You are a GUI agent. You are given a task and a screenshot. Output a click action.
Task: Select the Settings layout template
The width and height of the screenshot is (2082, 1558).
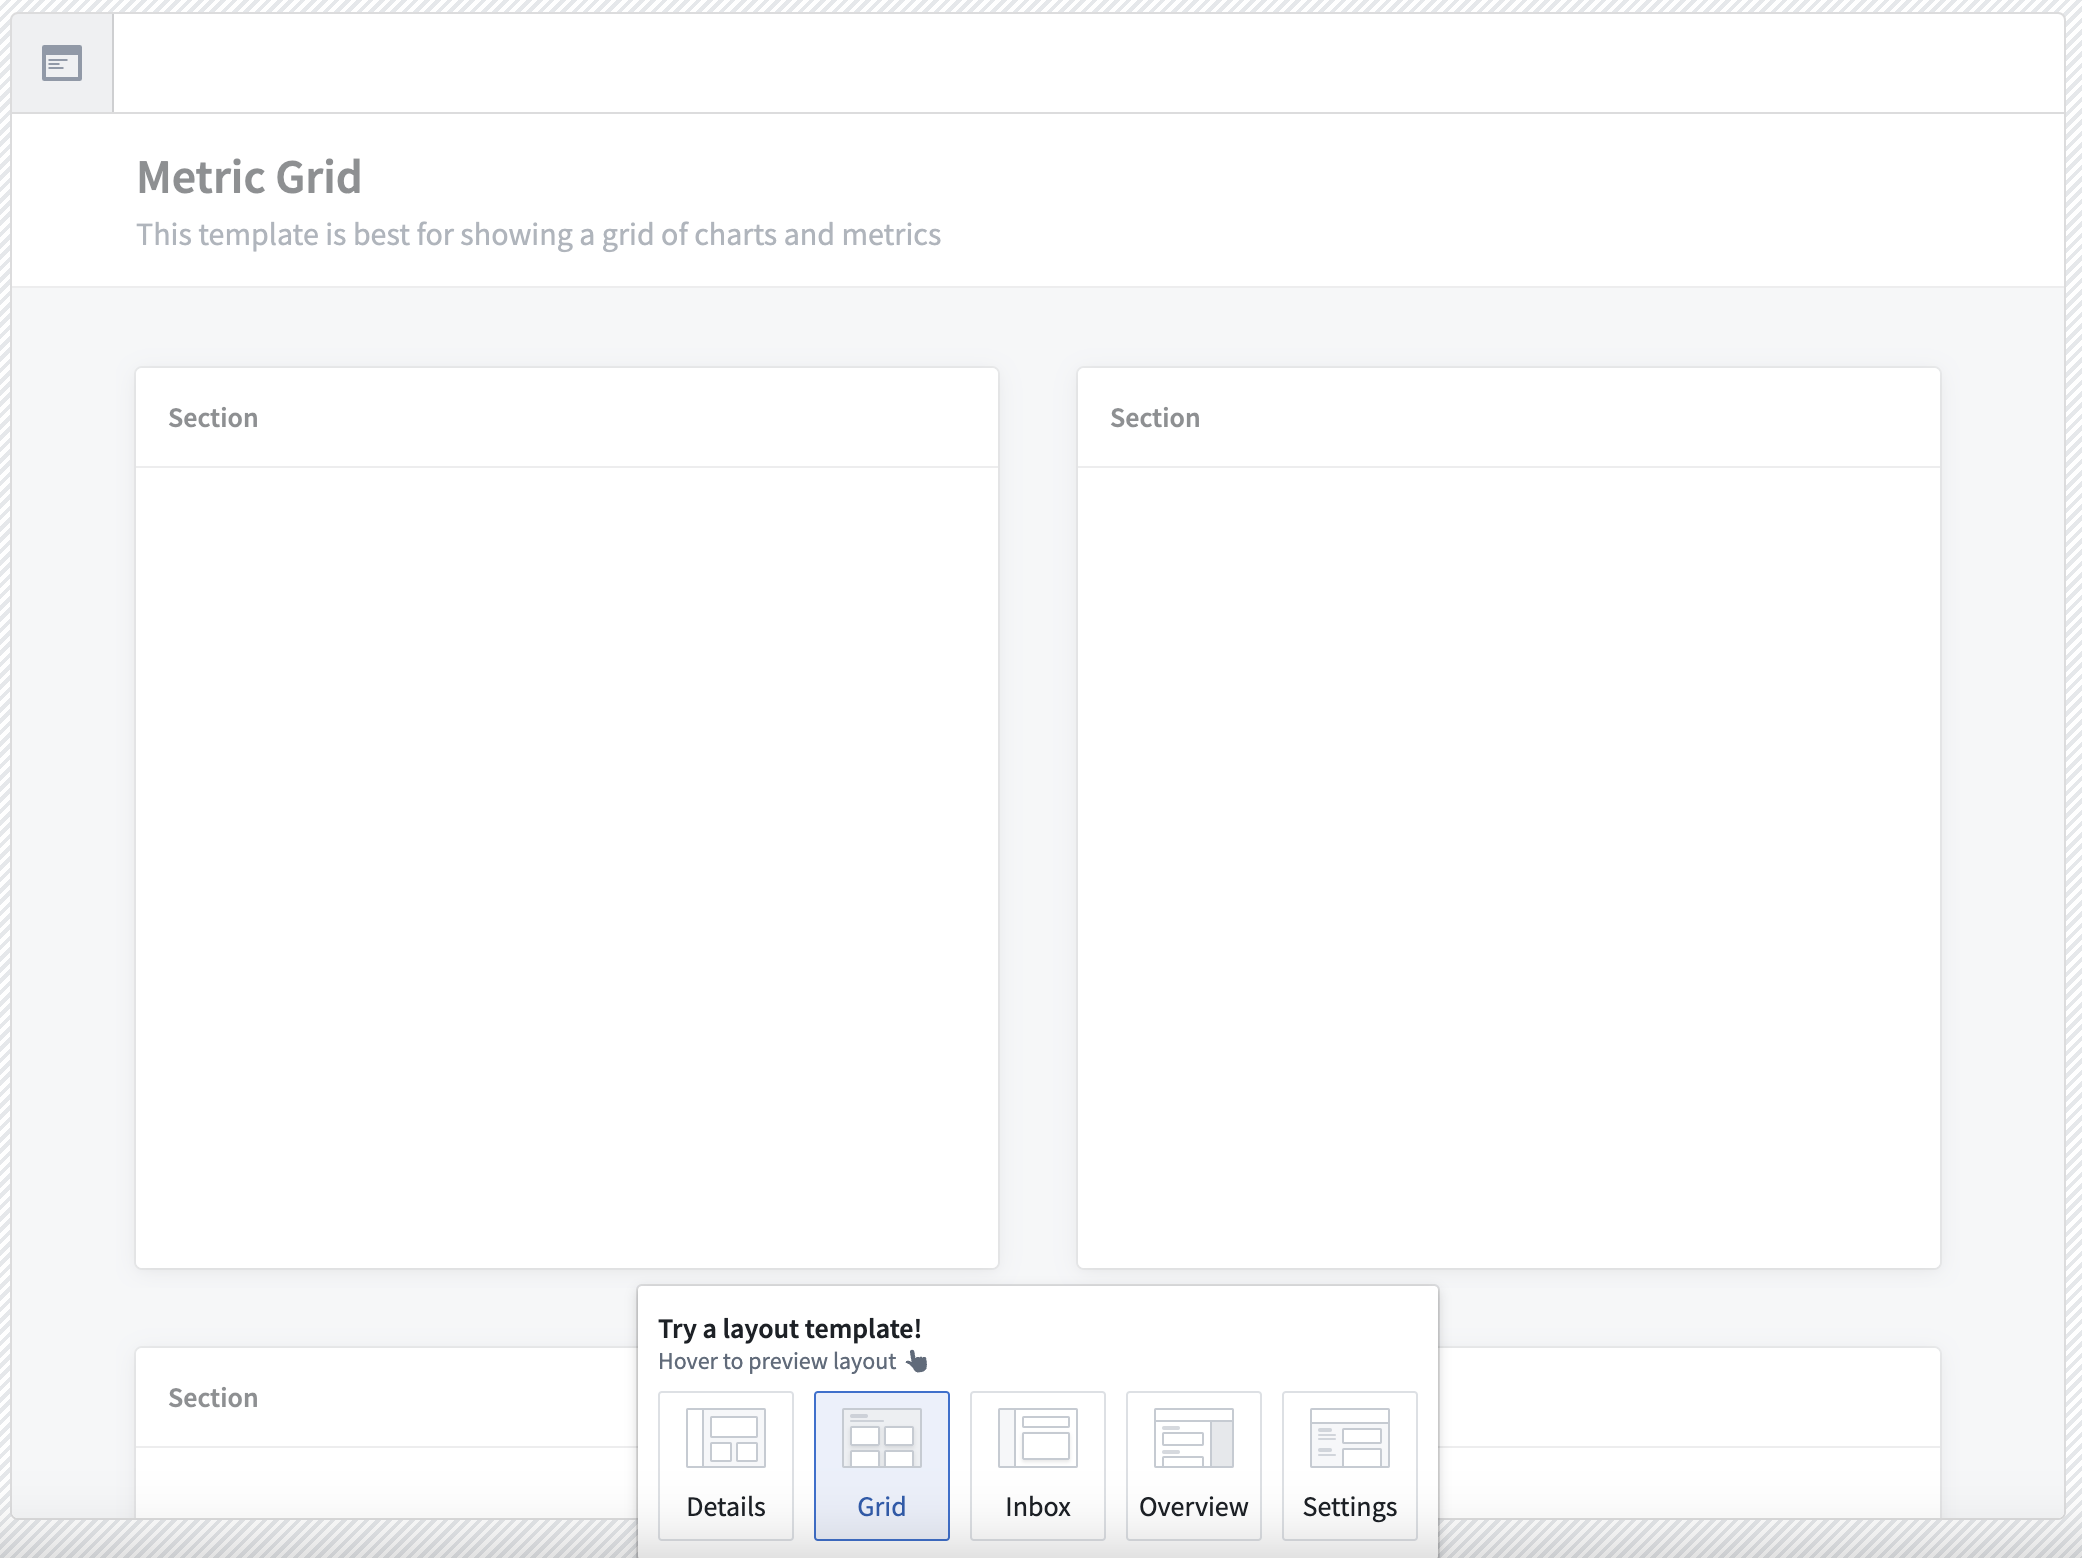1350,1465
